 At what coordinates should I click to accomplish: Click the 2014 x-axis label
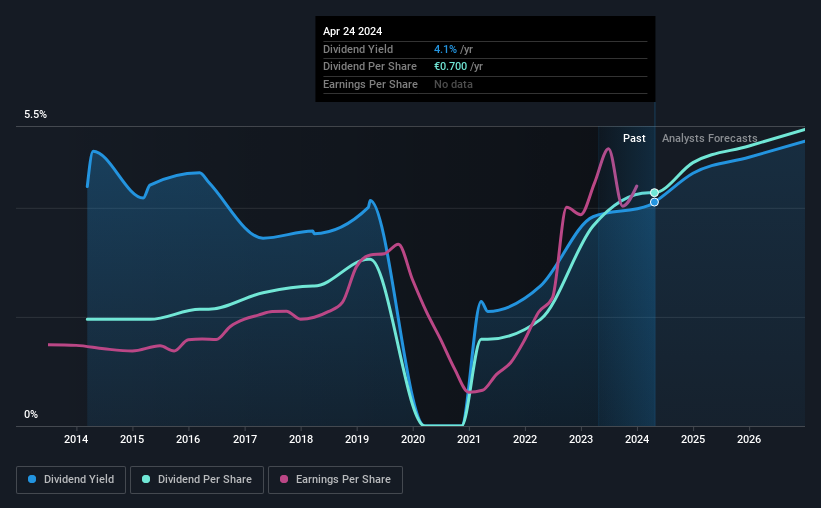(76, 439)
